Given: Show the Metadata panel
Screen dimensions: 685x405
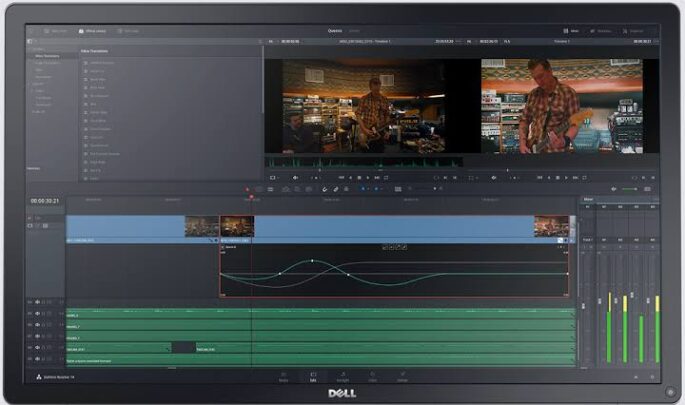Looking at the screenshot, I should [x=601, y=31].
